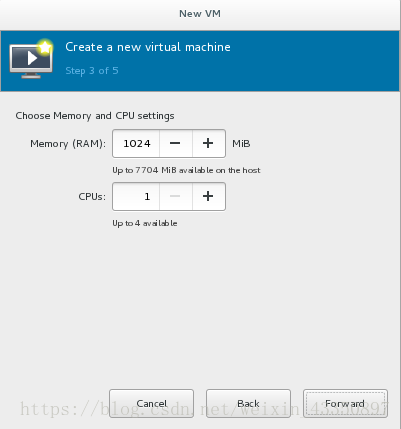Click the 'Up to 4 available' text

tap(145, 223)
